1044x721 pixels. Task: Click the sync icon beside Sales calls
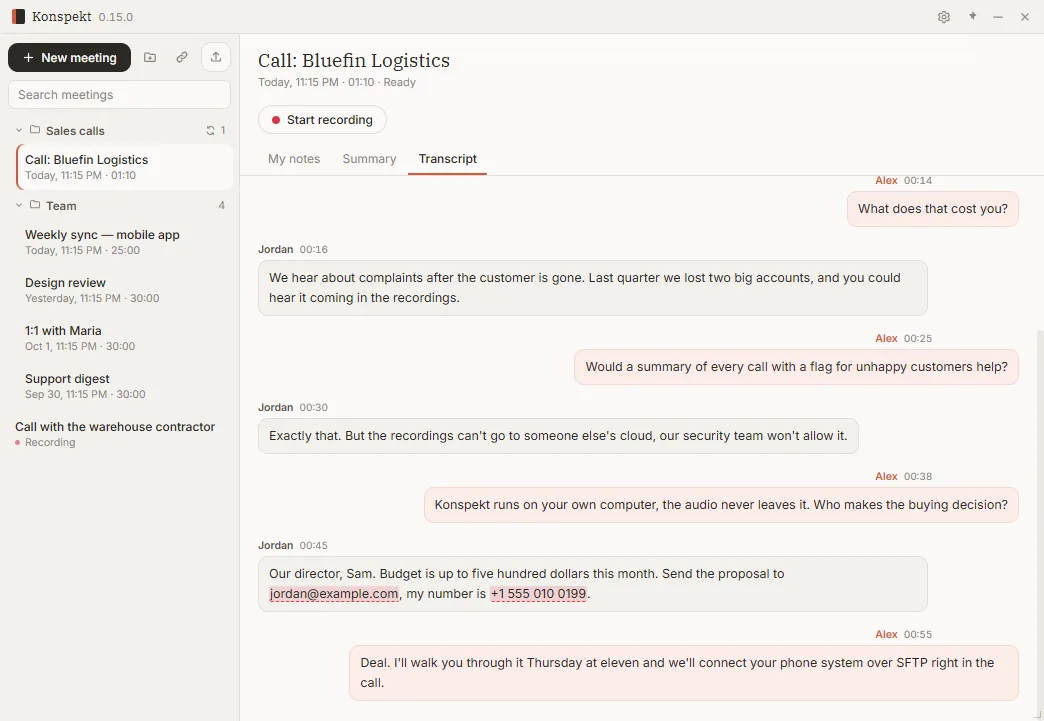(210, 130)
